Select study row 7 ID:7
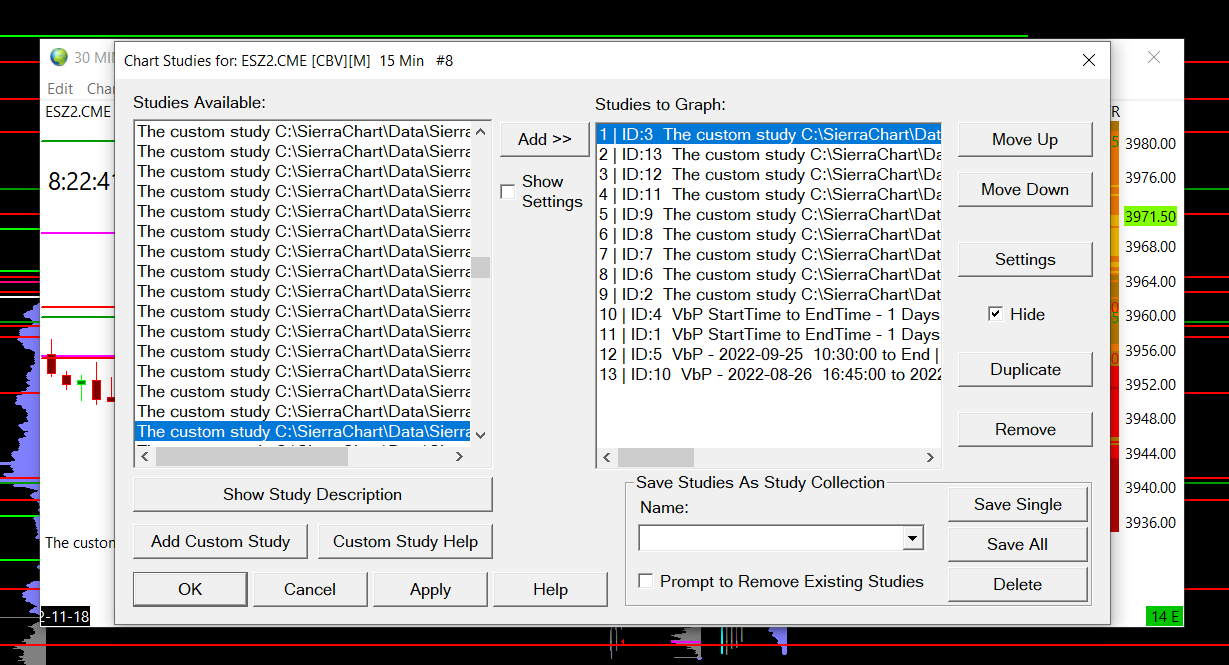The width and height of the screenshot is (1229, 665). [769, 255]
